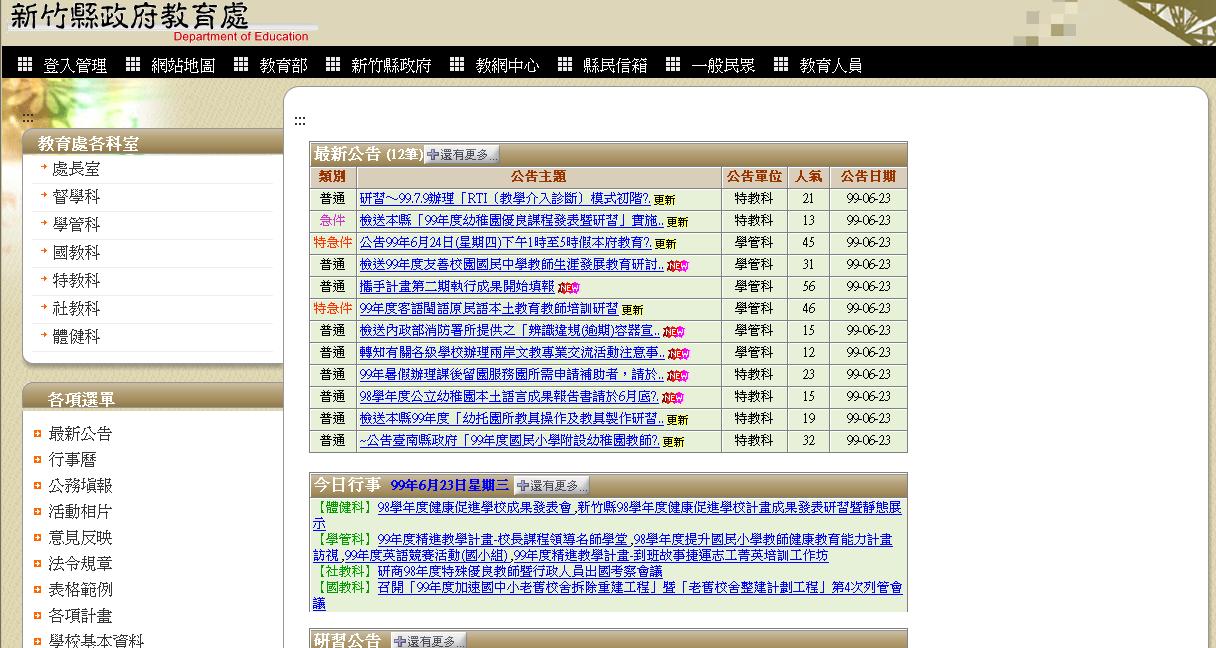Open announcement 研習~99.7.9辦理「RTI」模式初階
The image size is (1216, 648).
point(505,198)
